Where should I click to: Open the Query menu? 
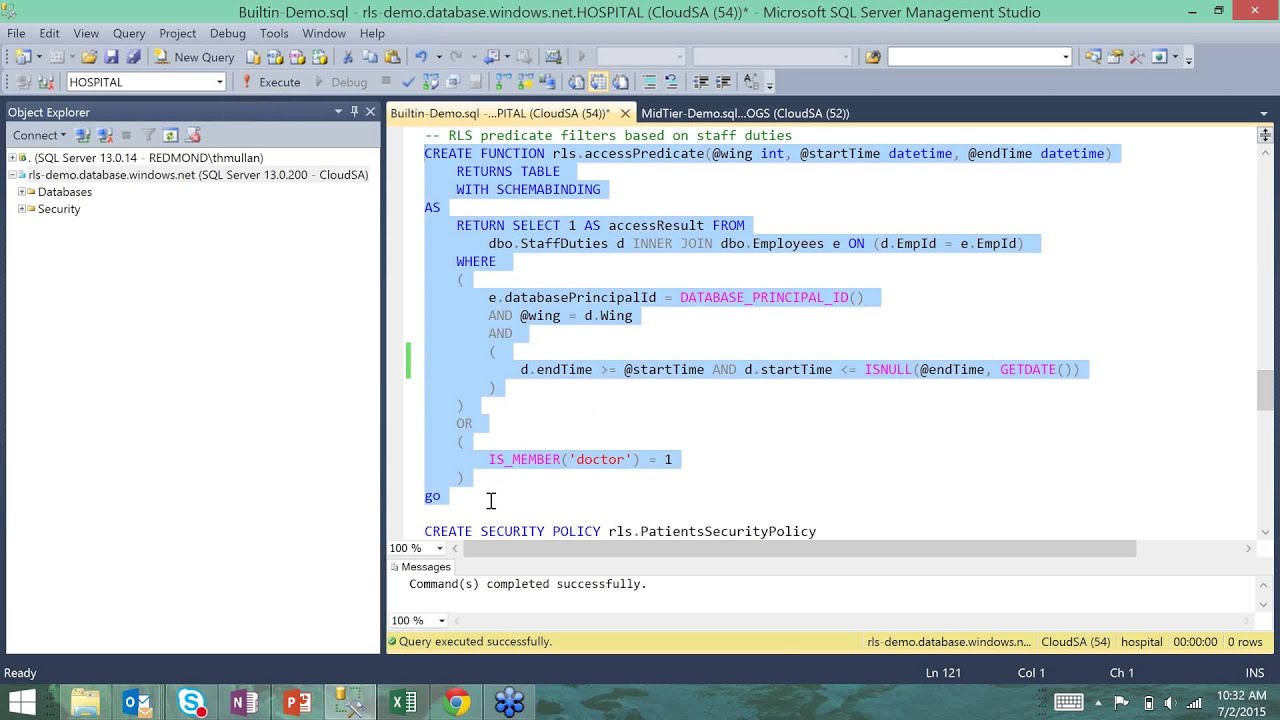[129, 33]
